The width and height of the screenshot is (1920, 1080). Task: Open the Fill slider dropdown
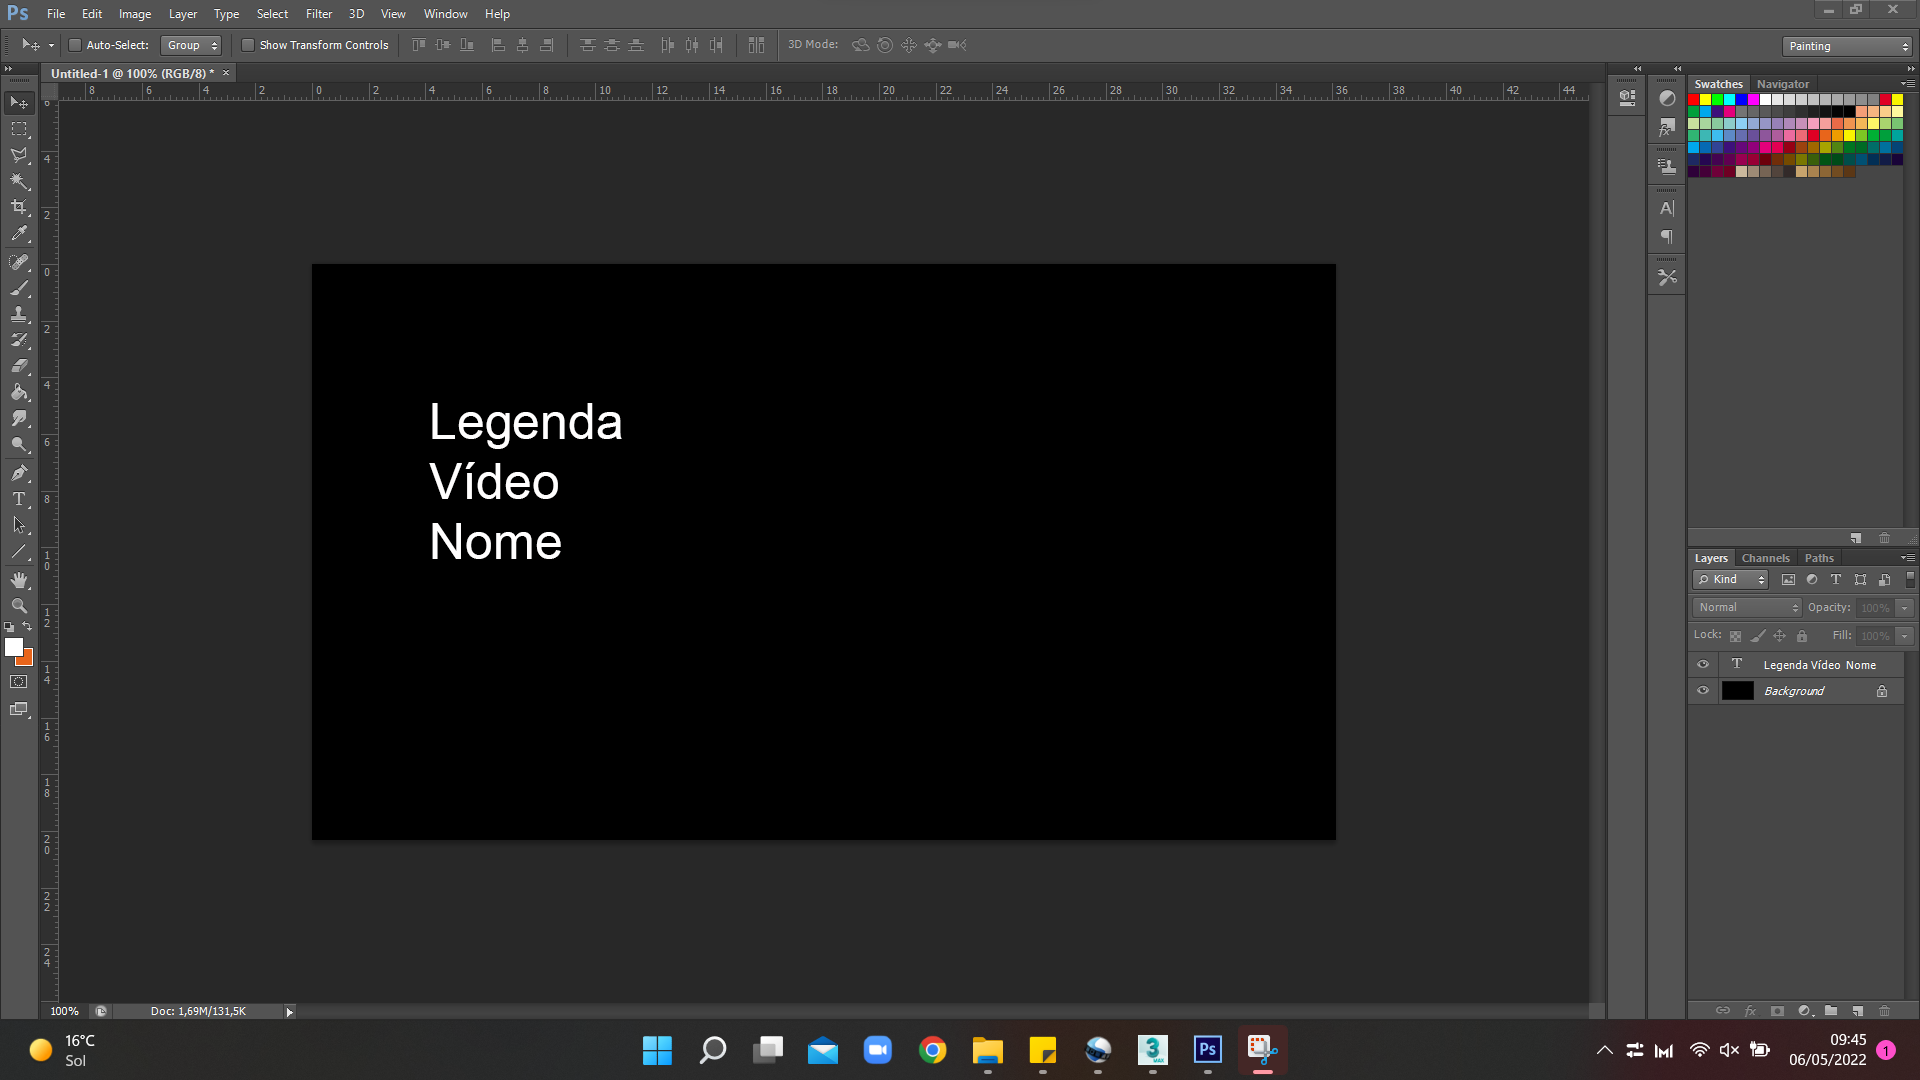pyautogui.click(x=1905, y=636)
